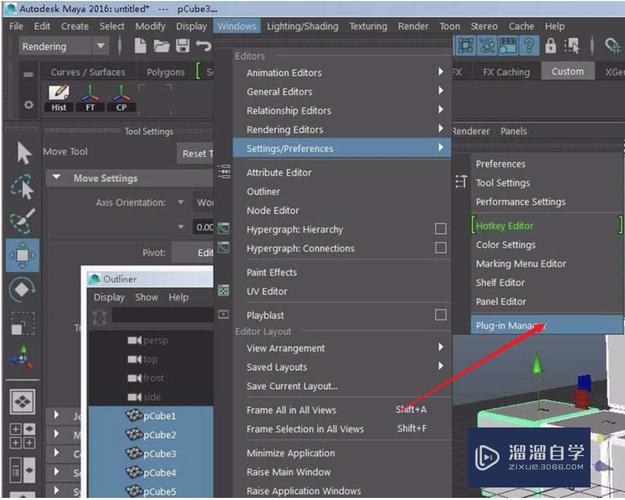
Task: Select the Scale tool
Action: [x=22, y=323]
